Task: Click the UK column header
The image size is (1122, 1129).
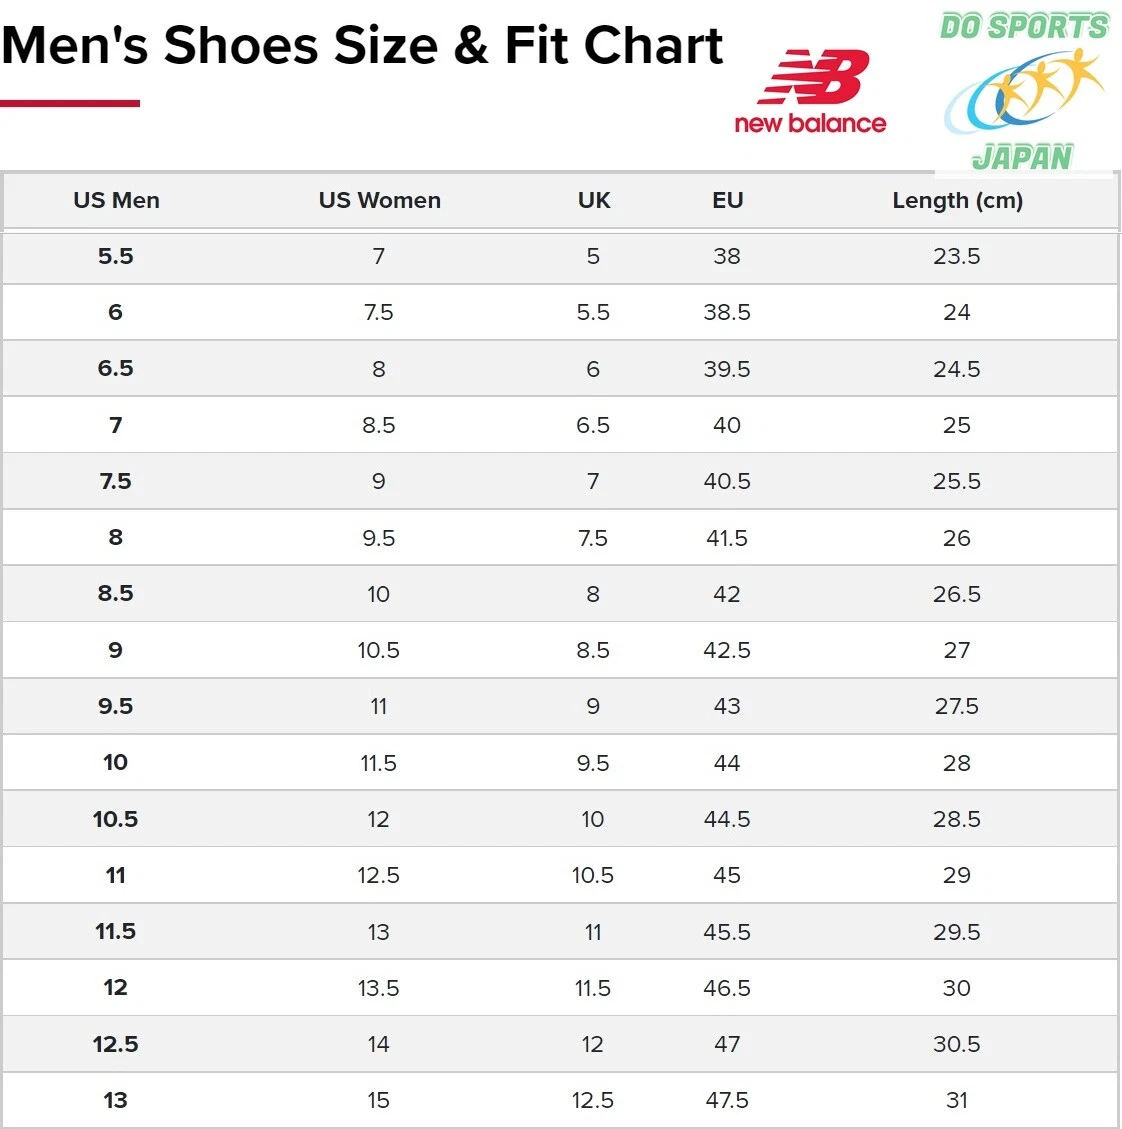Action: [x=593, y=200]
